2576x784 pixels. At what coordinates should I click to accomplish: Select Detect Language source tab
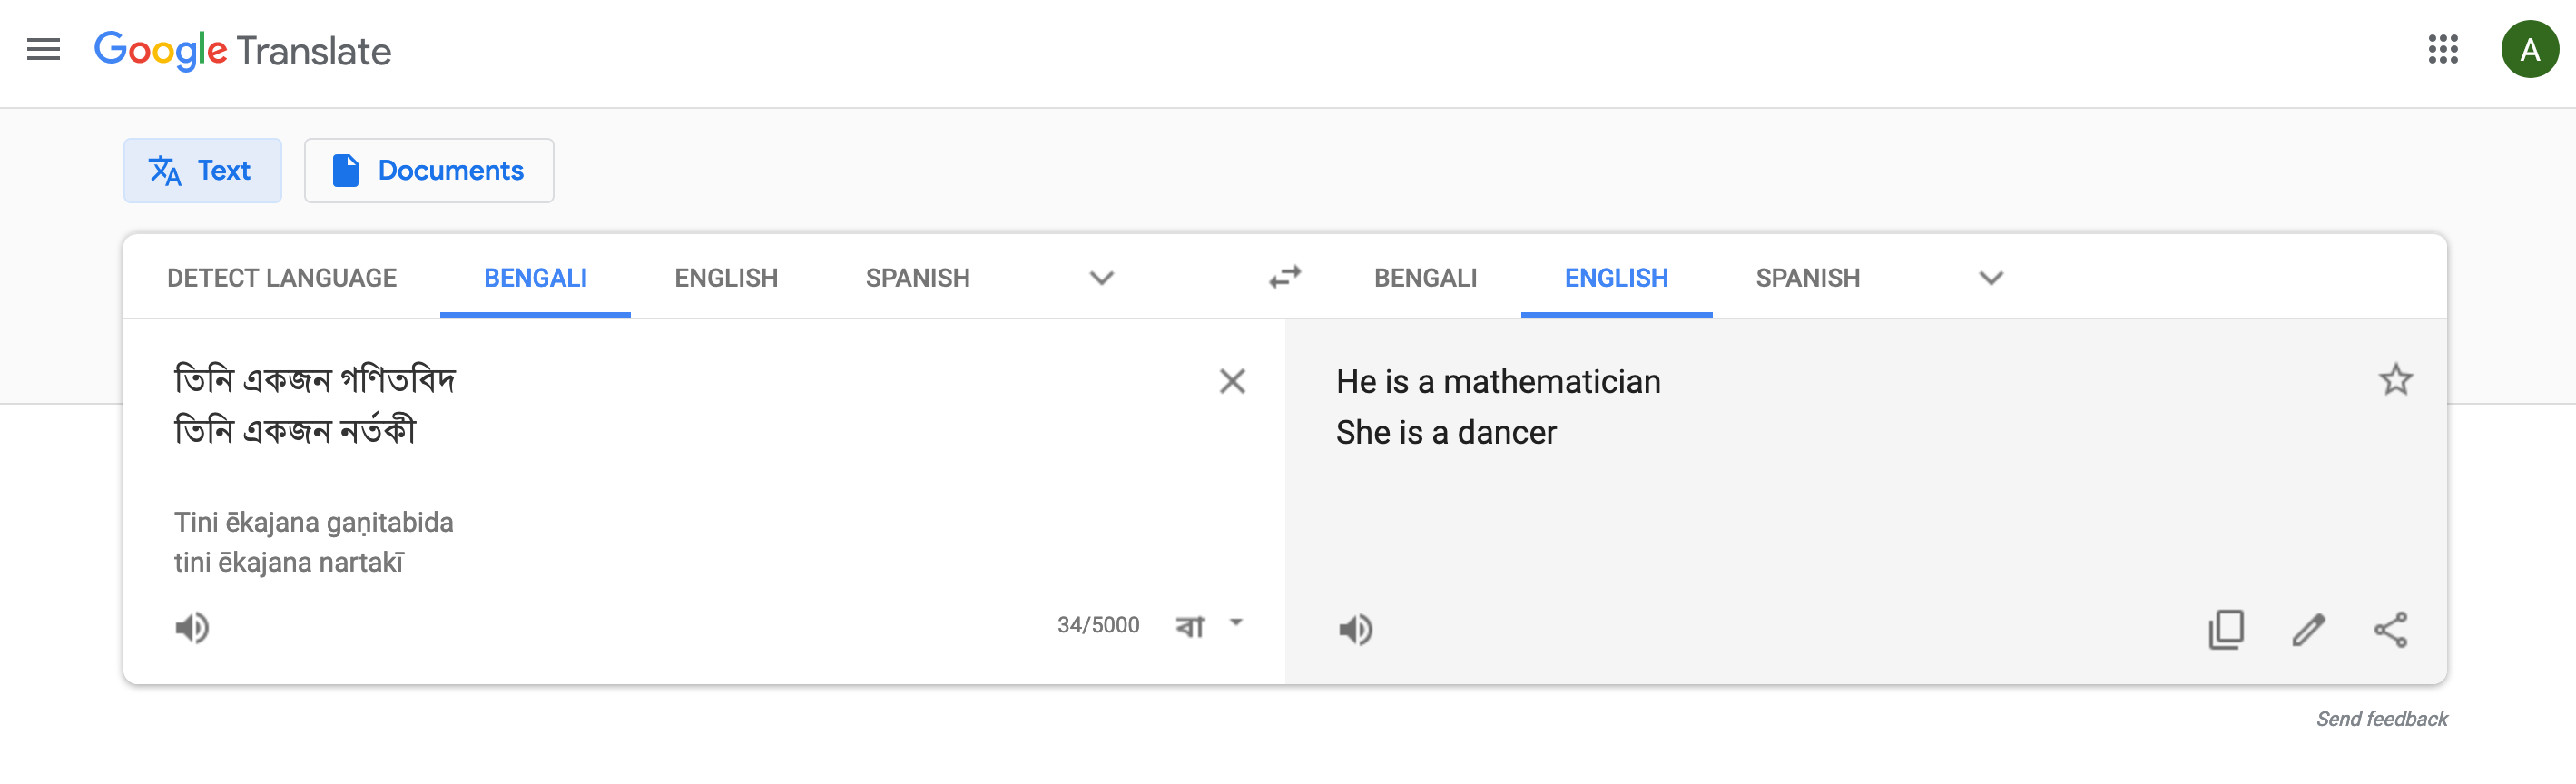coord(282,278)
